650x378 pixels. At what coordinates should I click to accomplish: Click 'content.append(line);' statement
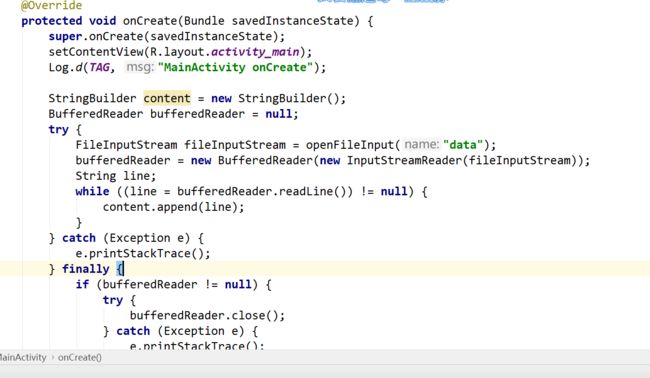(x=174, y=207)
